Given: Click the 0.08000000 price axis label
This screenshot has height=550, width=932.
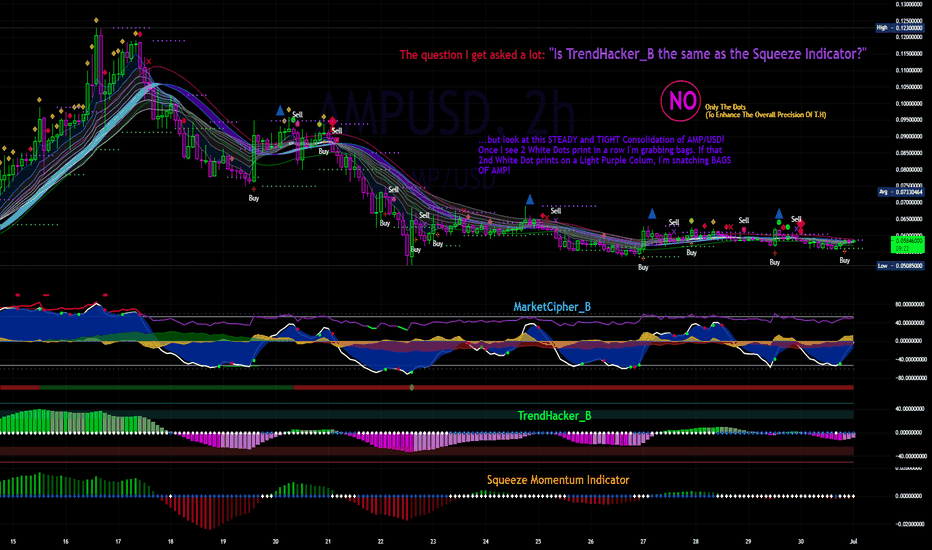Looking at the screenshot, I should coord(909,169).
